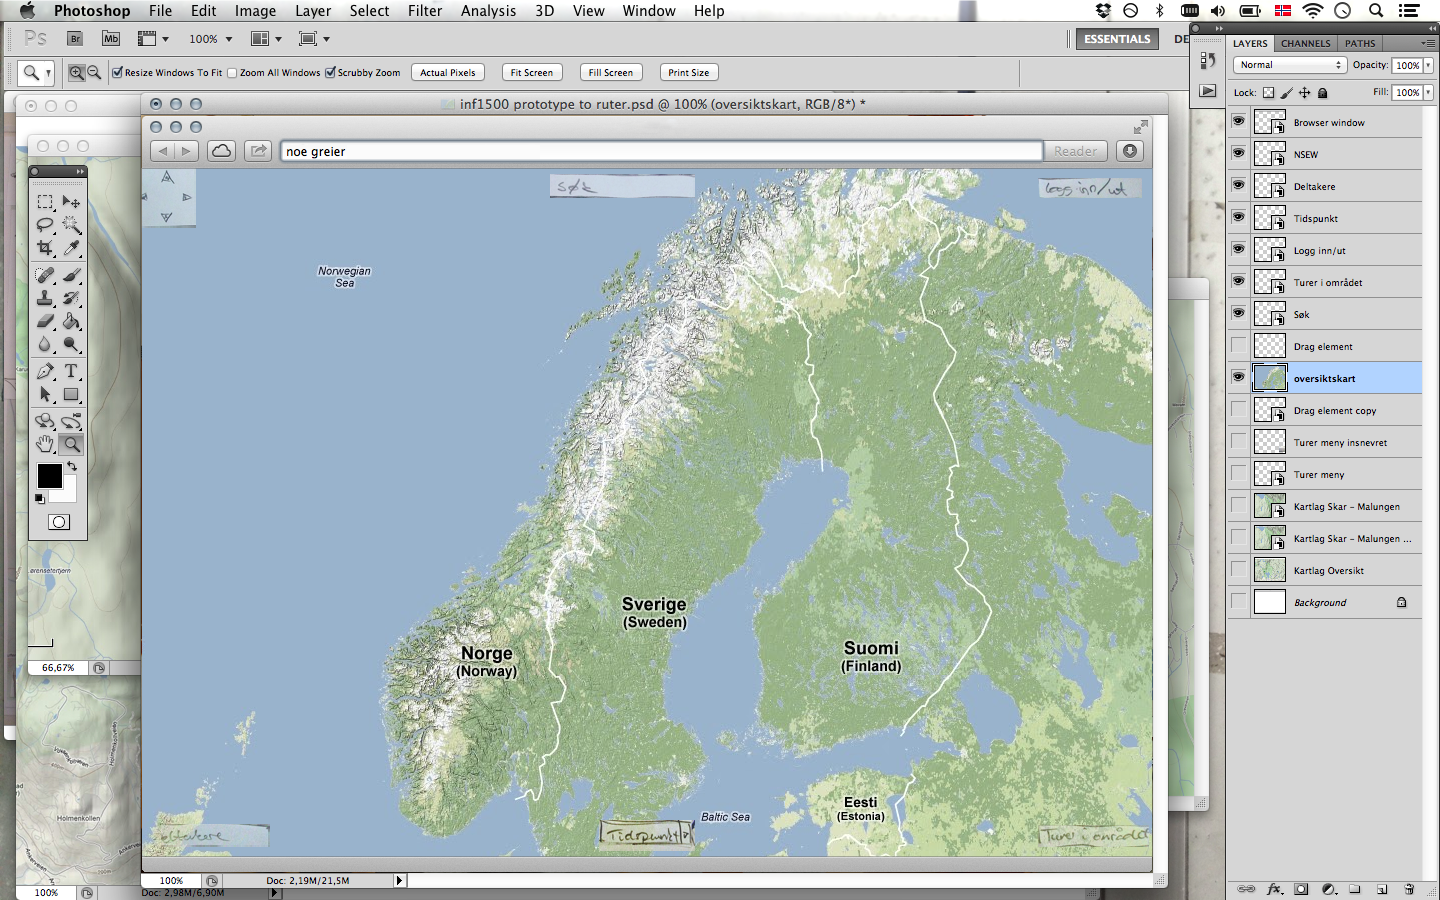Toggle Resize Windows To Fit checkbox
1440x900 pixels.
click(x=117, y=72)
